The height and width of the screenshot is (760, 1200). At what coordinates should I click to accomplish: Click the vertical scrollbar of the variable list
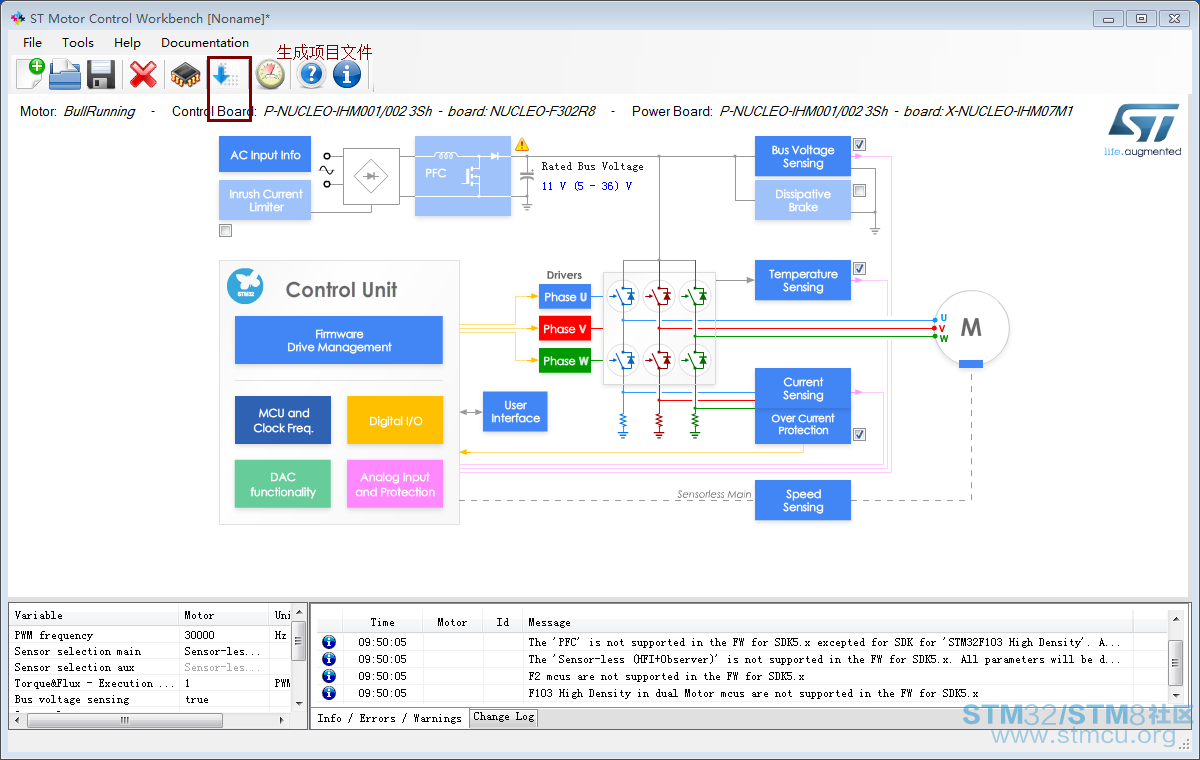[x=299, y=657]
